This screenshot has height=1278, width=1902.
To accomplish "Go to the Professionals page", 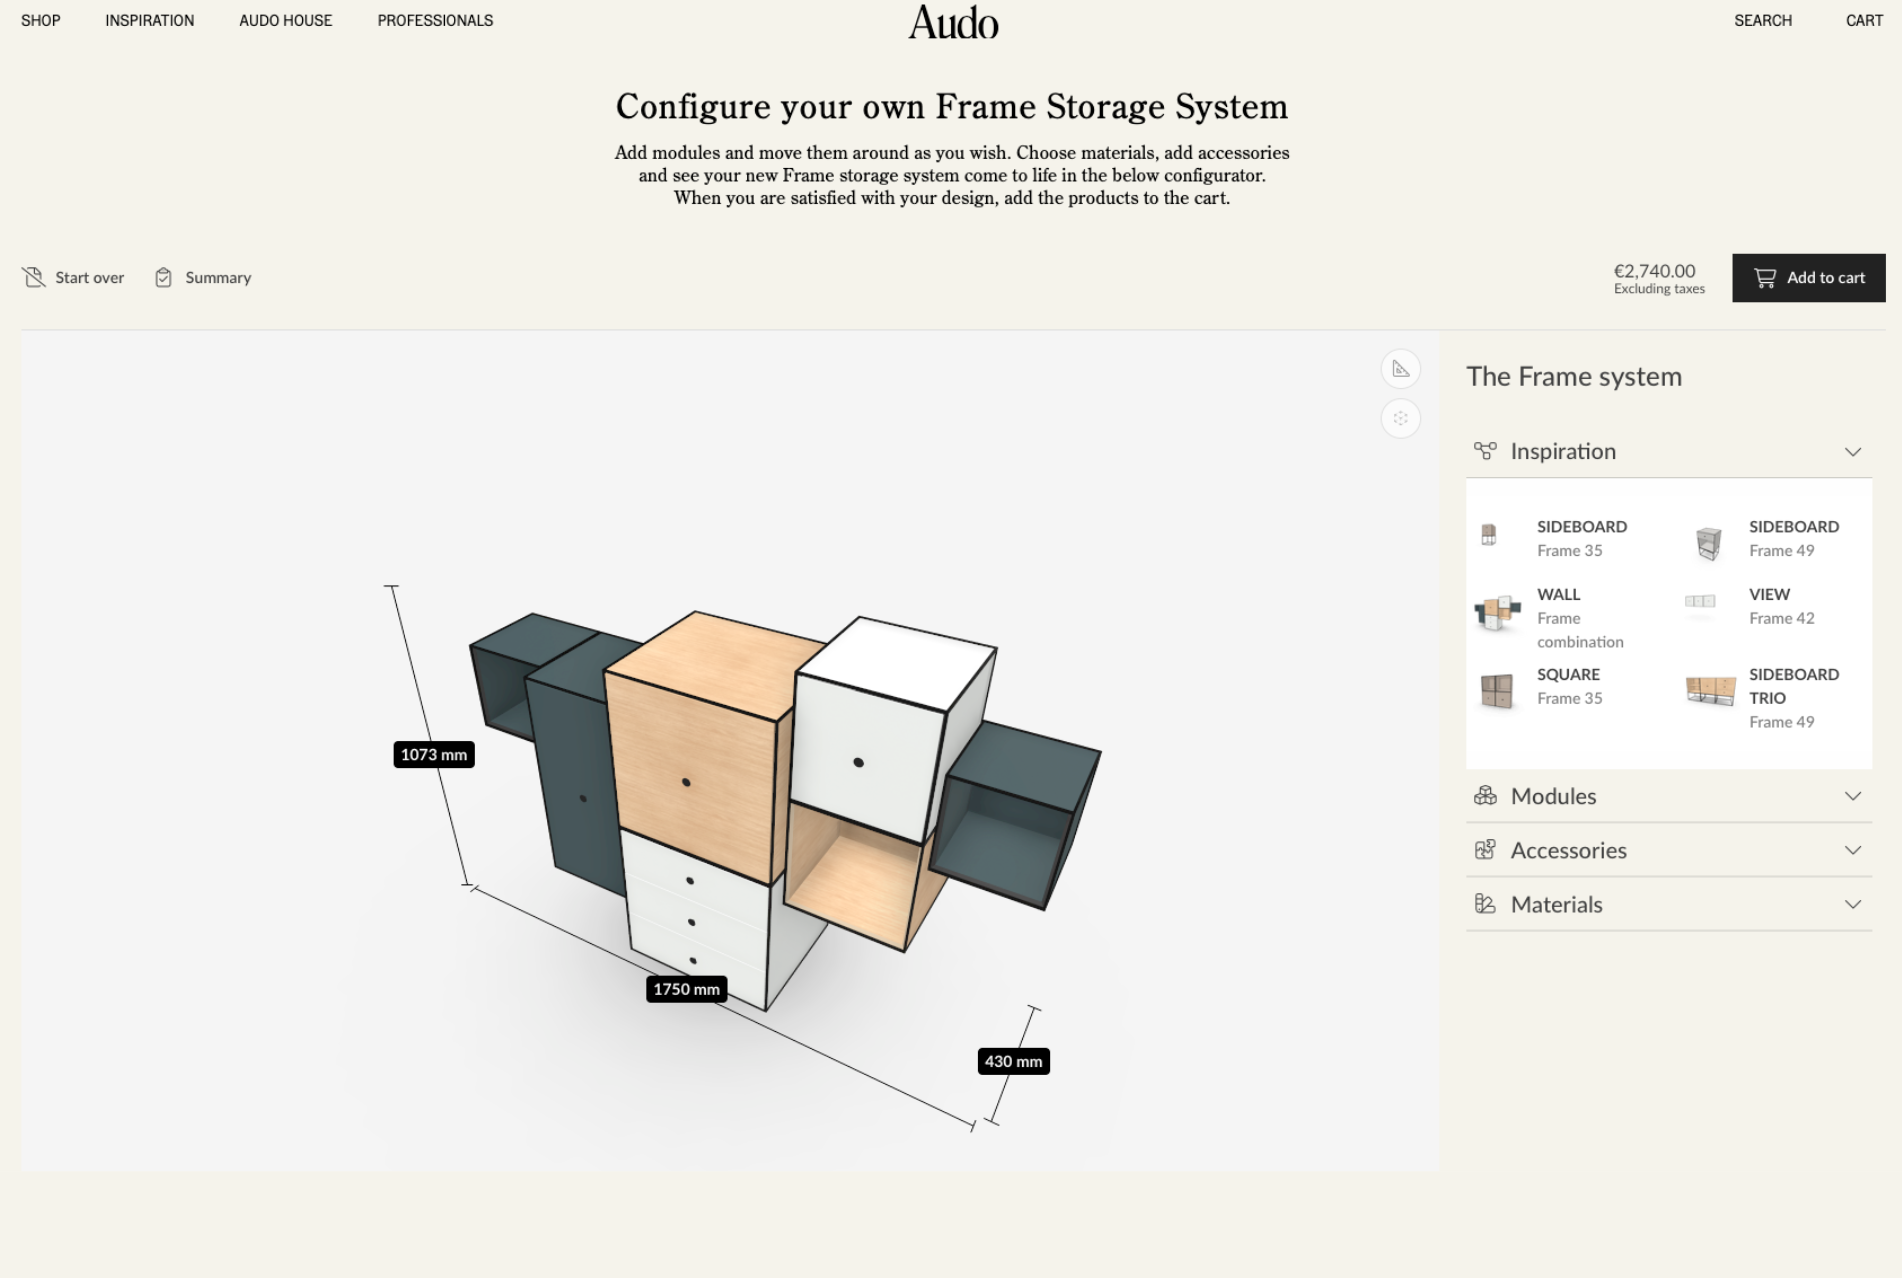I will (435, 20).
